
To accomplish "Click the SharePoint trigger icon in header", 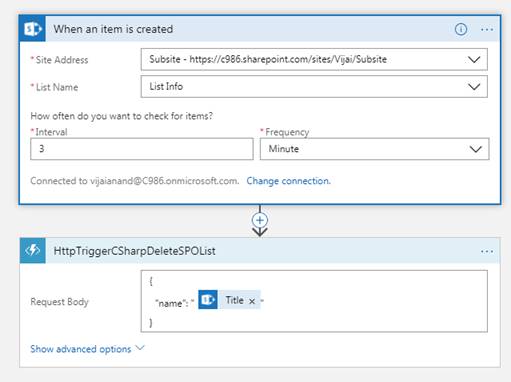I will tap(33, 29).
